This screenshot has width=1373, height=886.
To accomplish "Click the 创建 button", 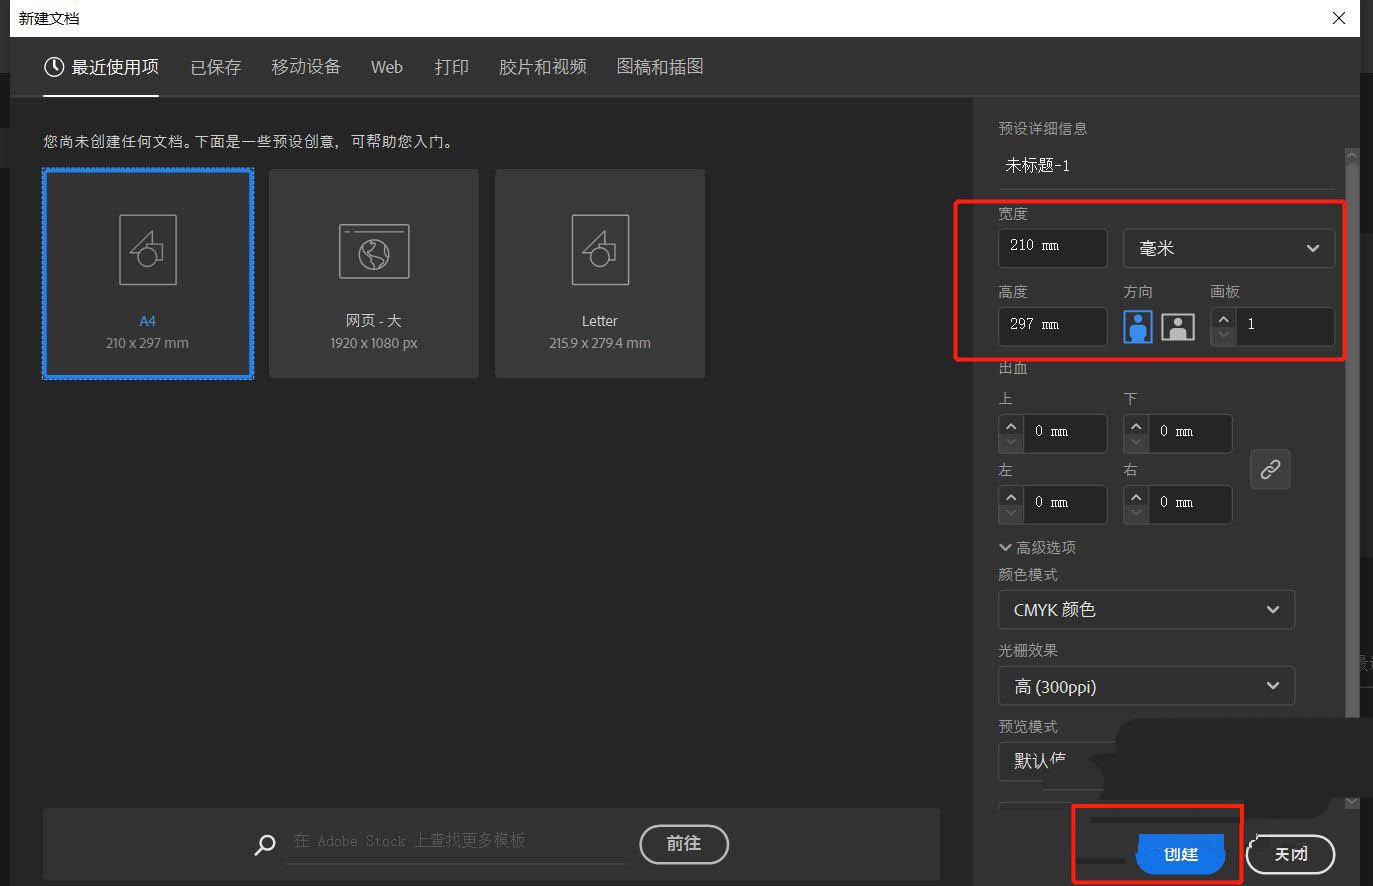I will click(x=1181, y=854).
